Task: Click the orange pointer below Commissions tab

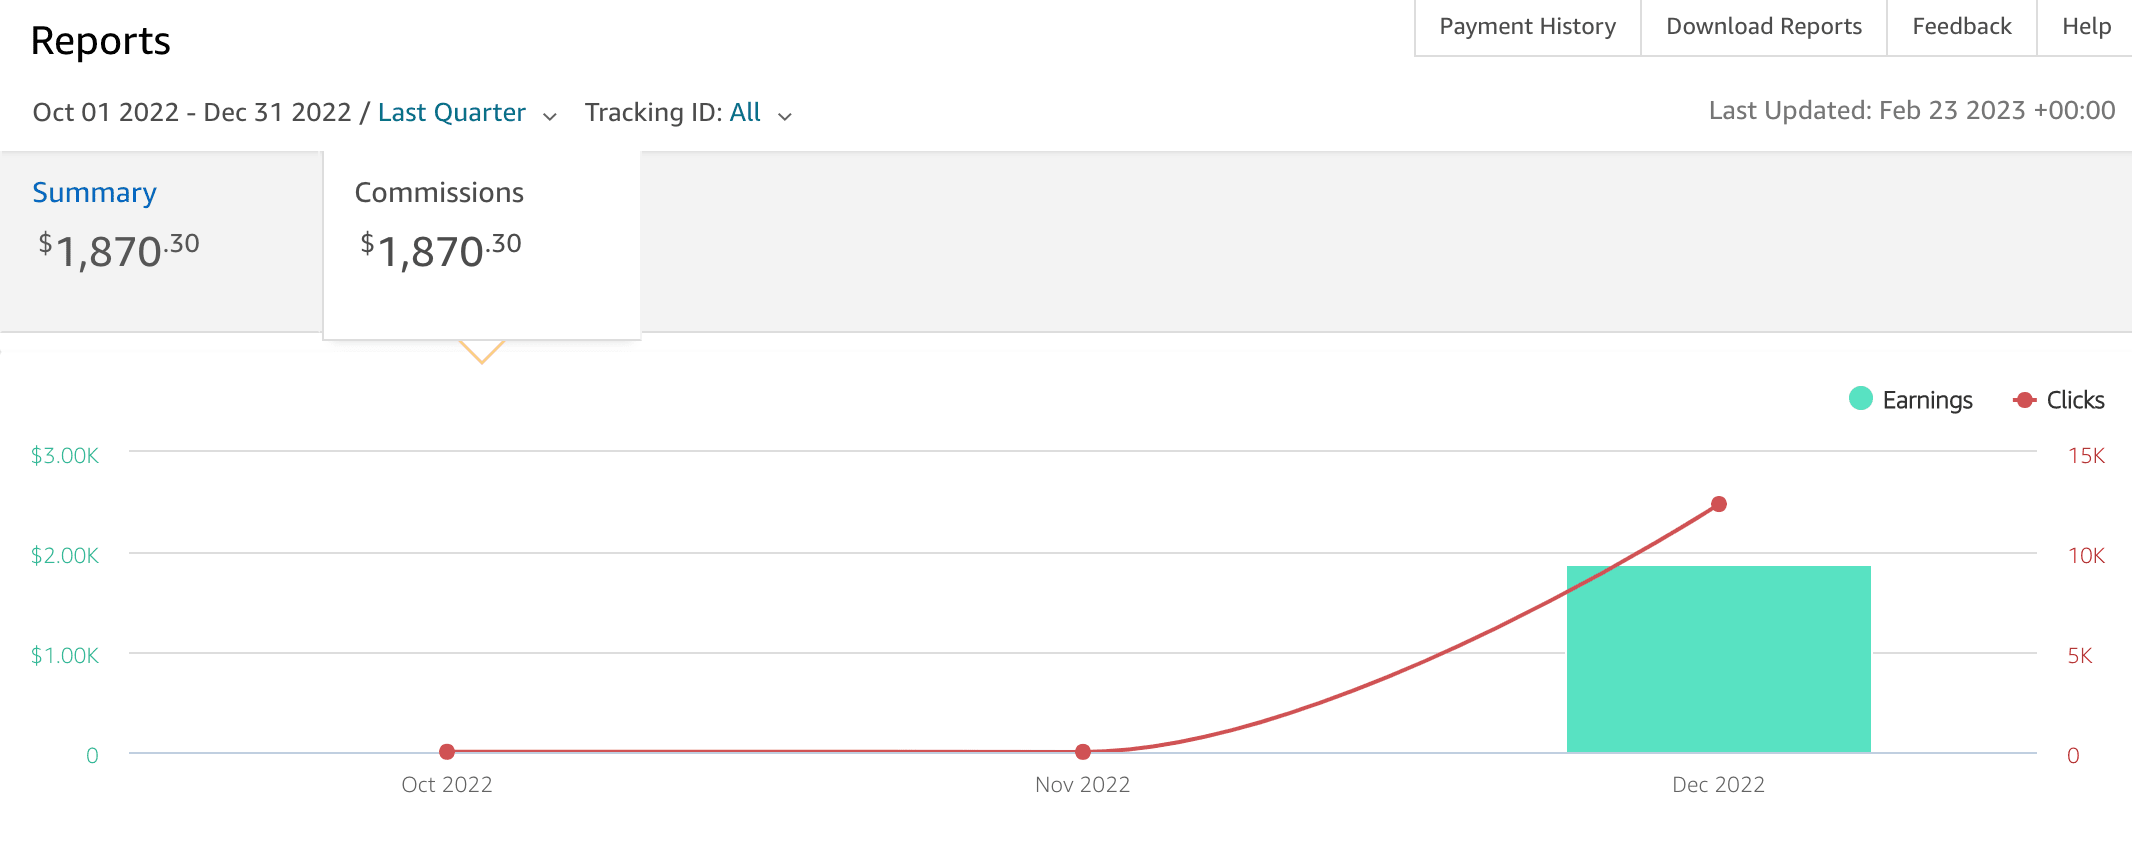Action: (482, 352)
